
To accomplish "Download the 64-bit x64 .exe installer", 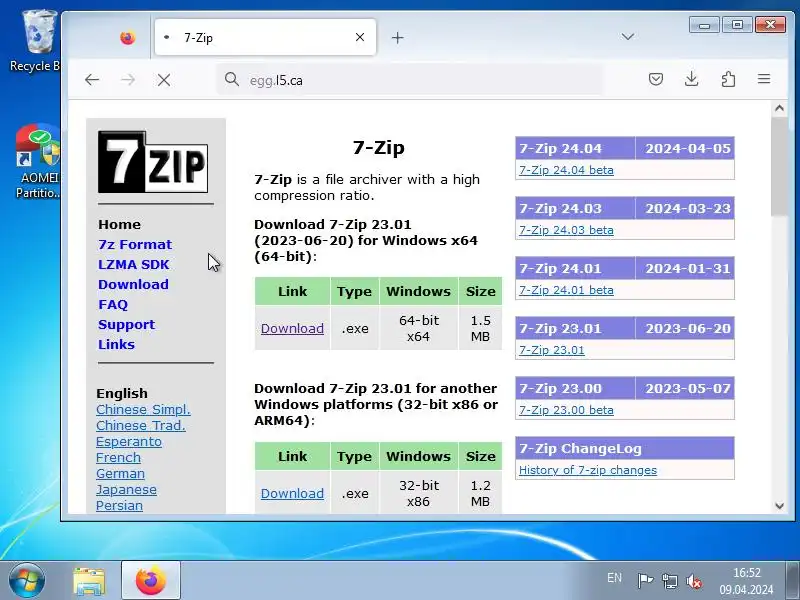I will pos(292,328).
